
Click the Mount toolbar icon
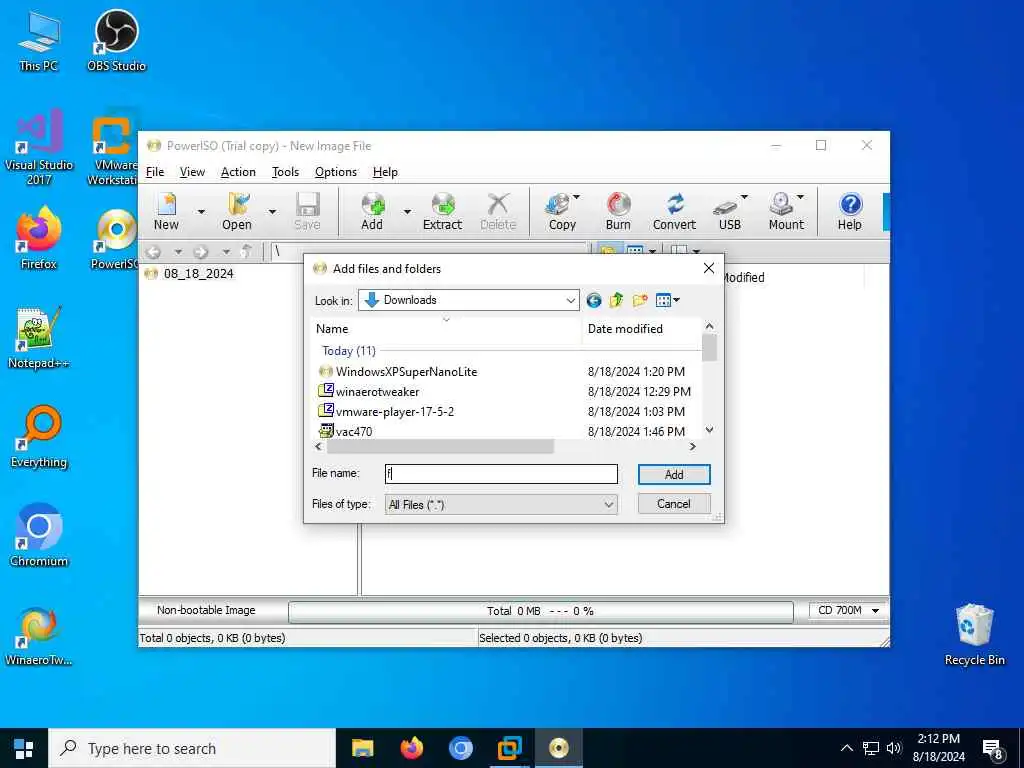pyautogui.click(x=786, y=211)
